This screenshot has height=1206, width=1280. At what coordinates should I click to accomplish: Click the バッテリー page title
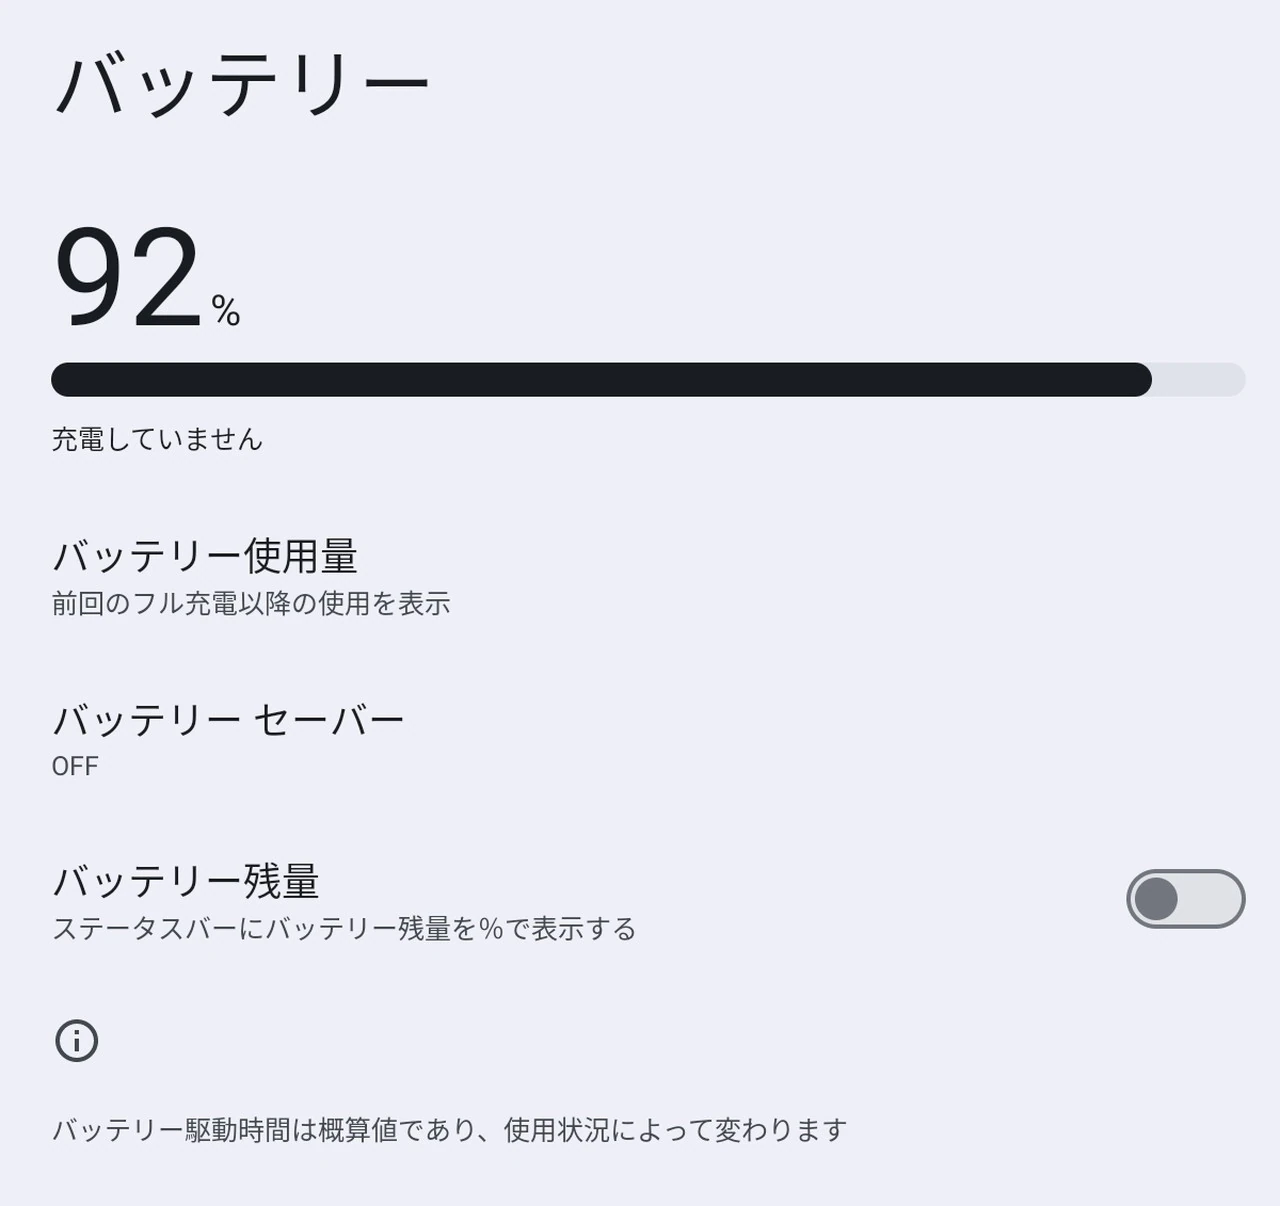[x=242, y=85]
